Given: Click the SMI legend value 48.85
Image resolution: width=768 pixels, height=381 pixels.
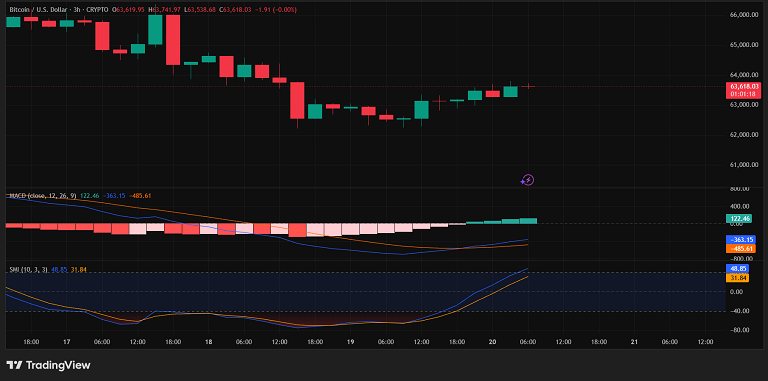Looking at the screenshot, I should click(59, 269).
